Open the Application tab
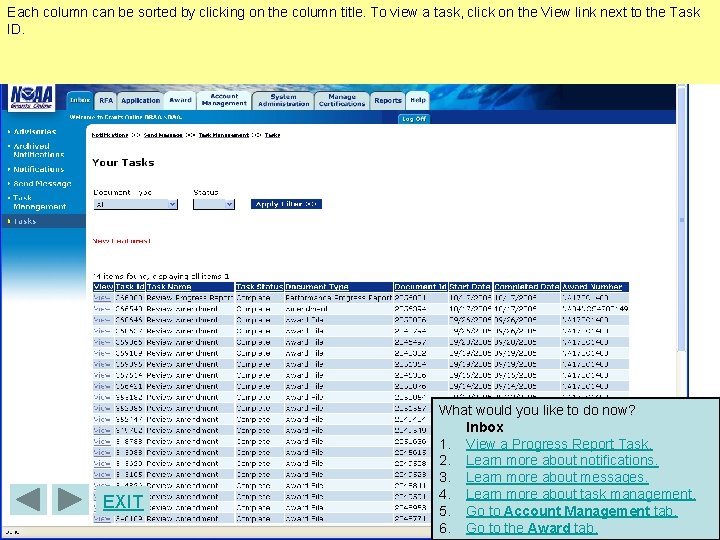This screenshot has height=540, width=720. click(140, 101)
